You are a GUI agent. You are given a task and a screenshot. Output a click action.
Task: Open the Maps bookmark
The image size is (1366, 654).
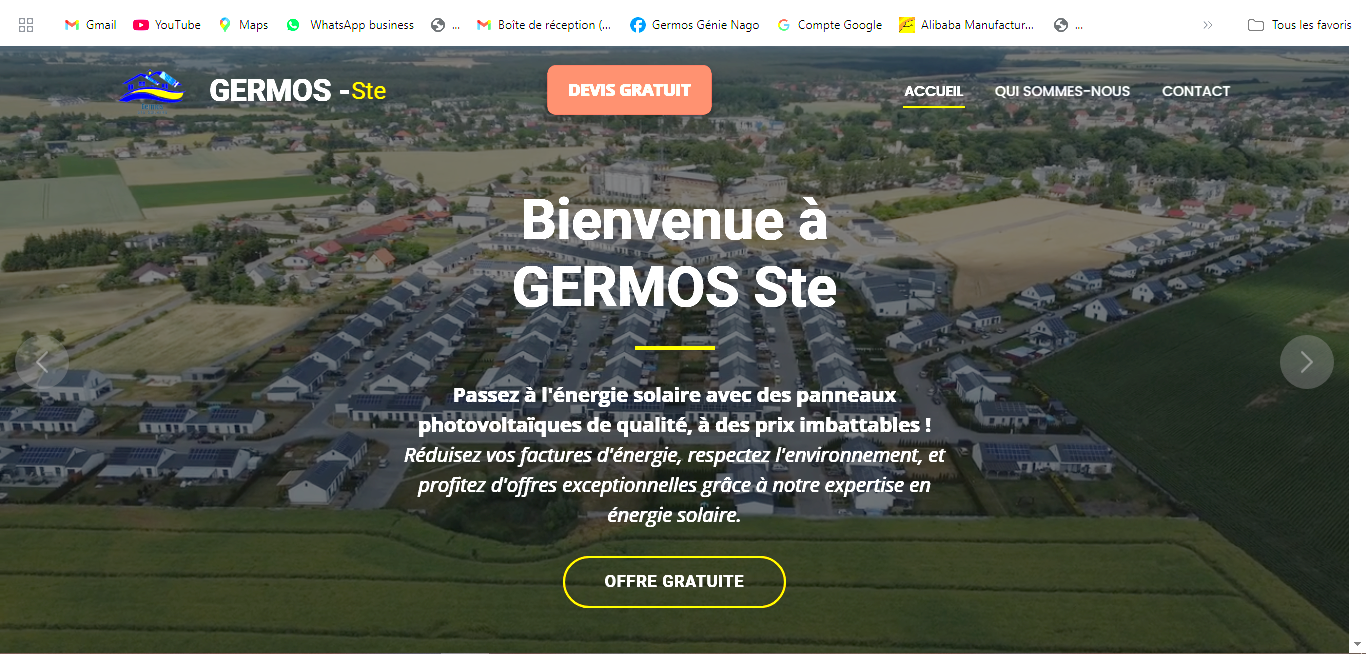(243, 25)
